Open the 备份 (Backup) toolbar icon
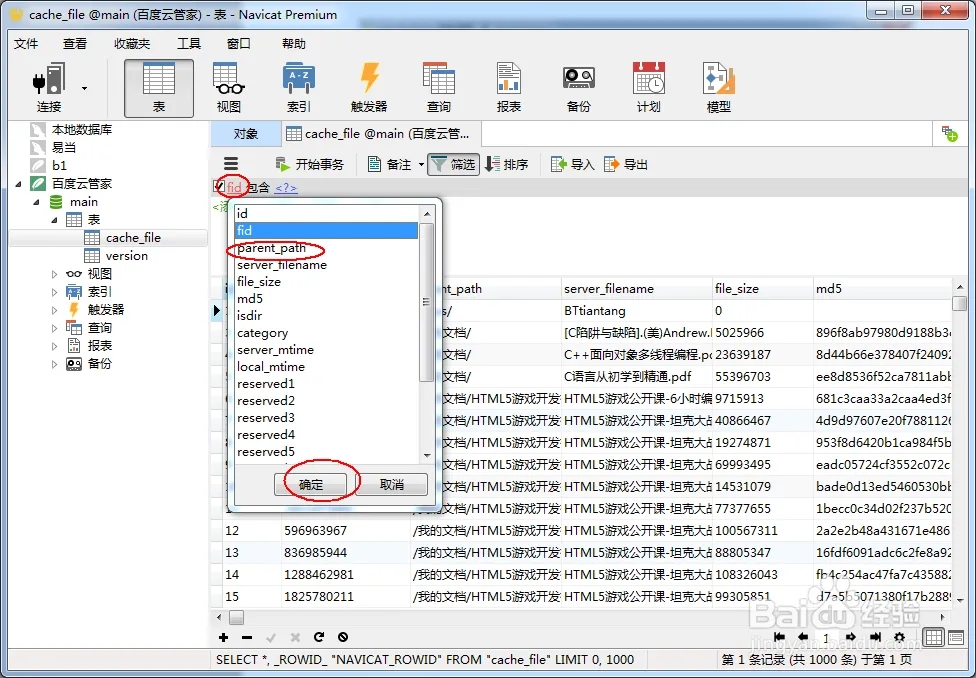The height and width of the screenshot is (678, 976). [x=578, y=87]
